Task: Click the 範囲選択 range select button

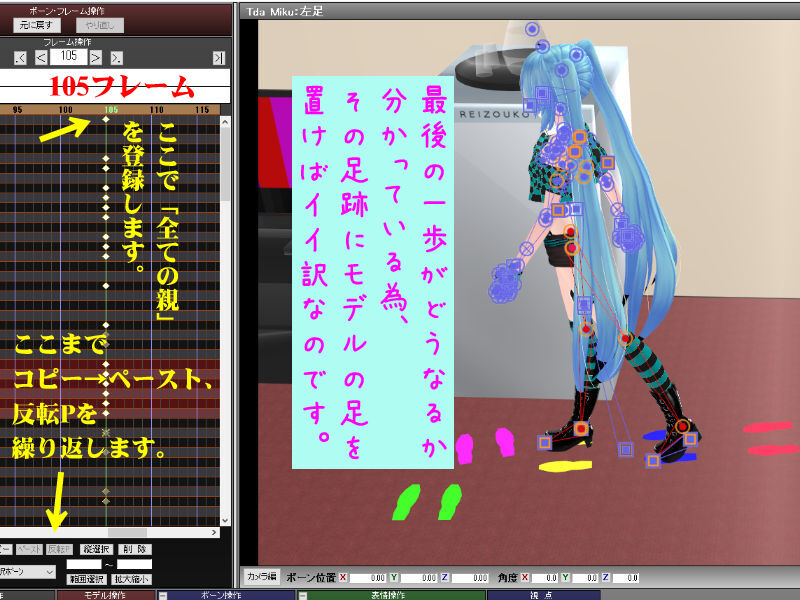Action: [86, 579]
